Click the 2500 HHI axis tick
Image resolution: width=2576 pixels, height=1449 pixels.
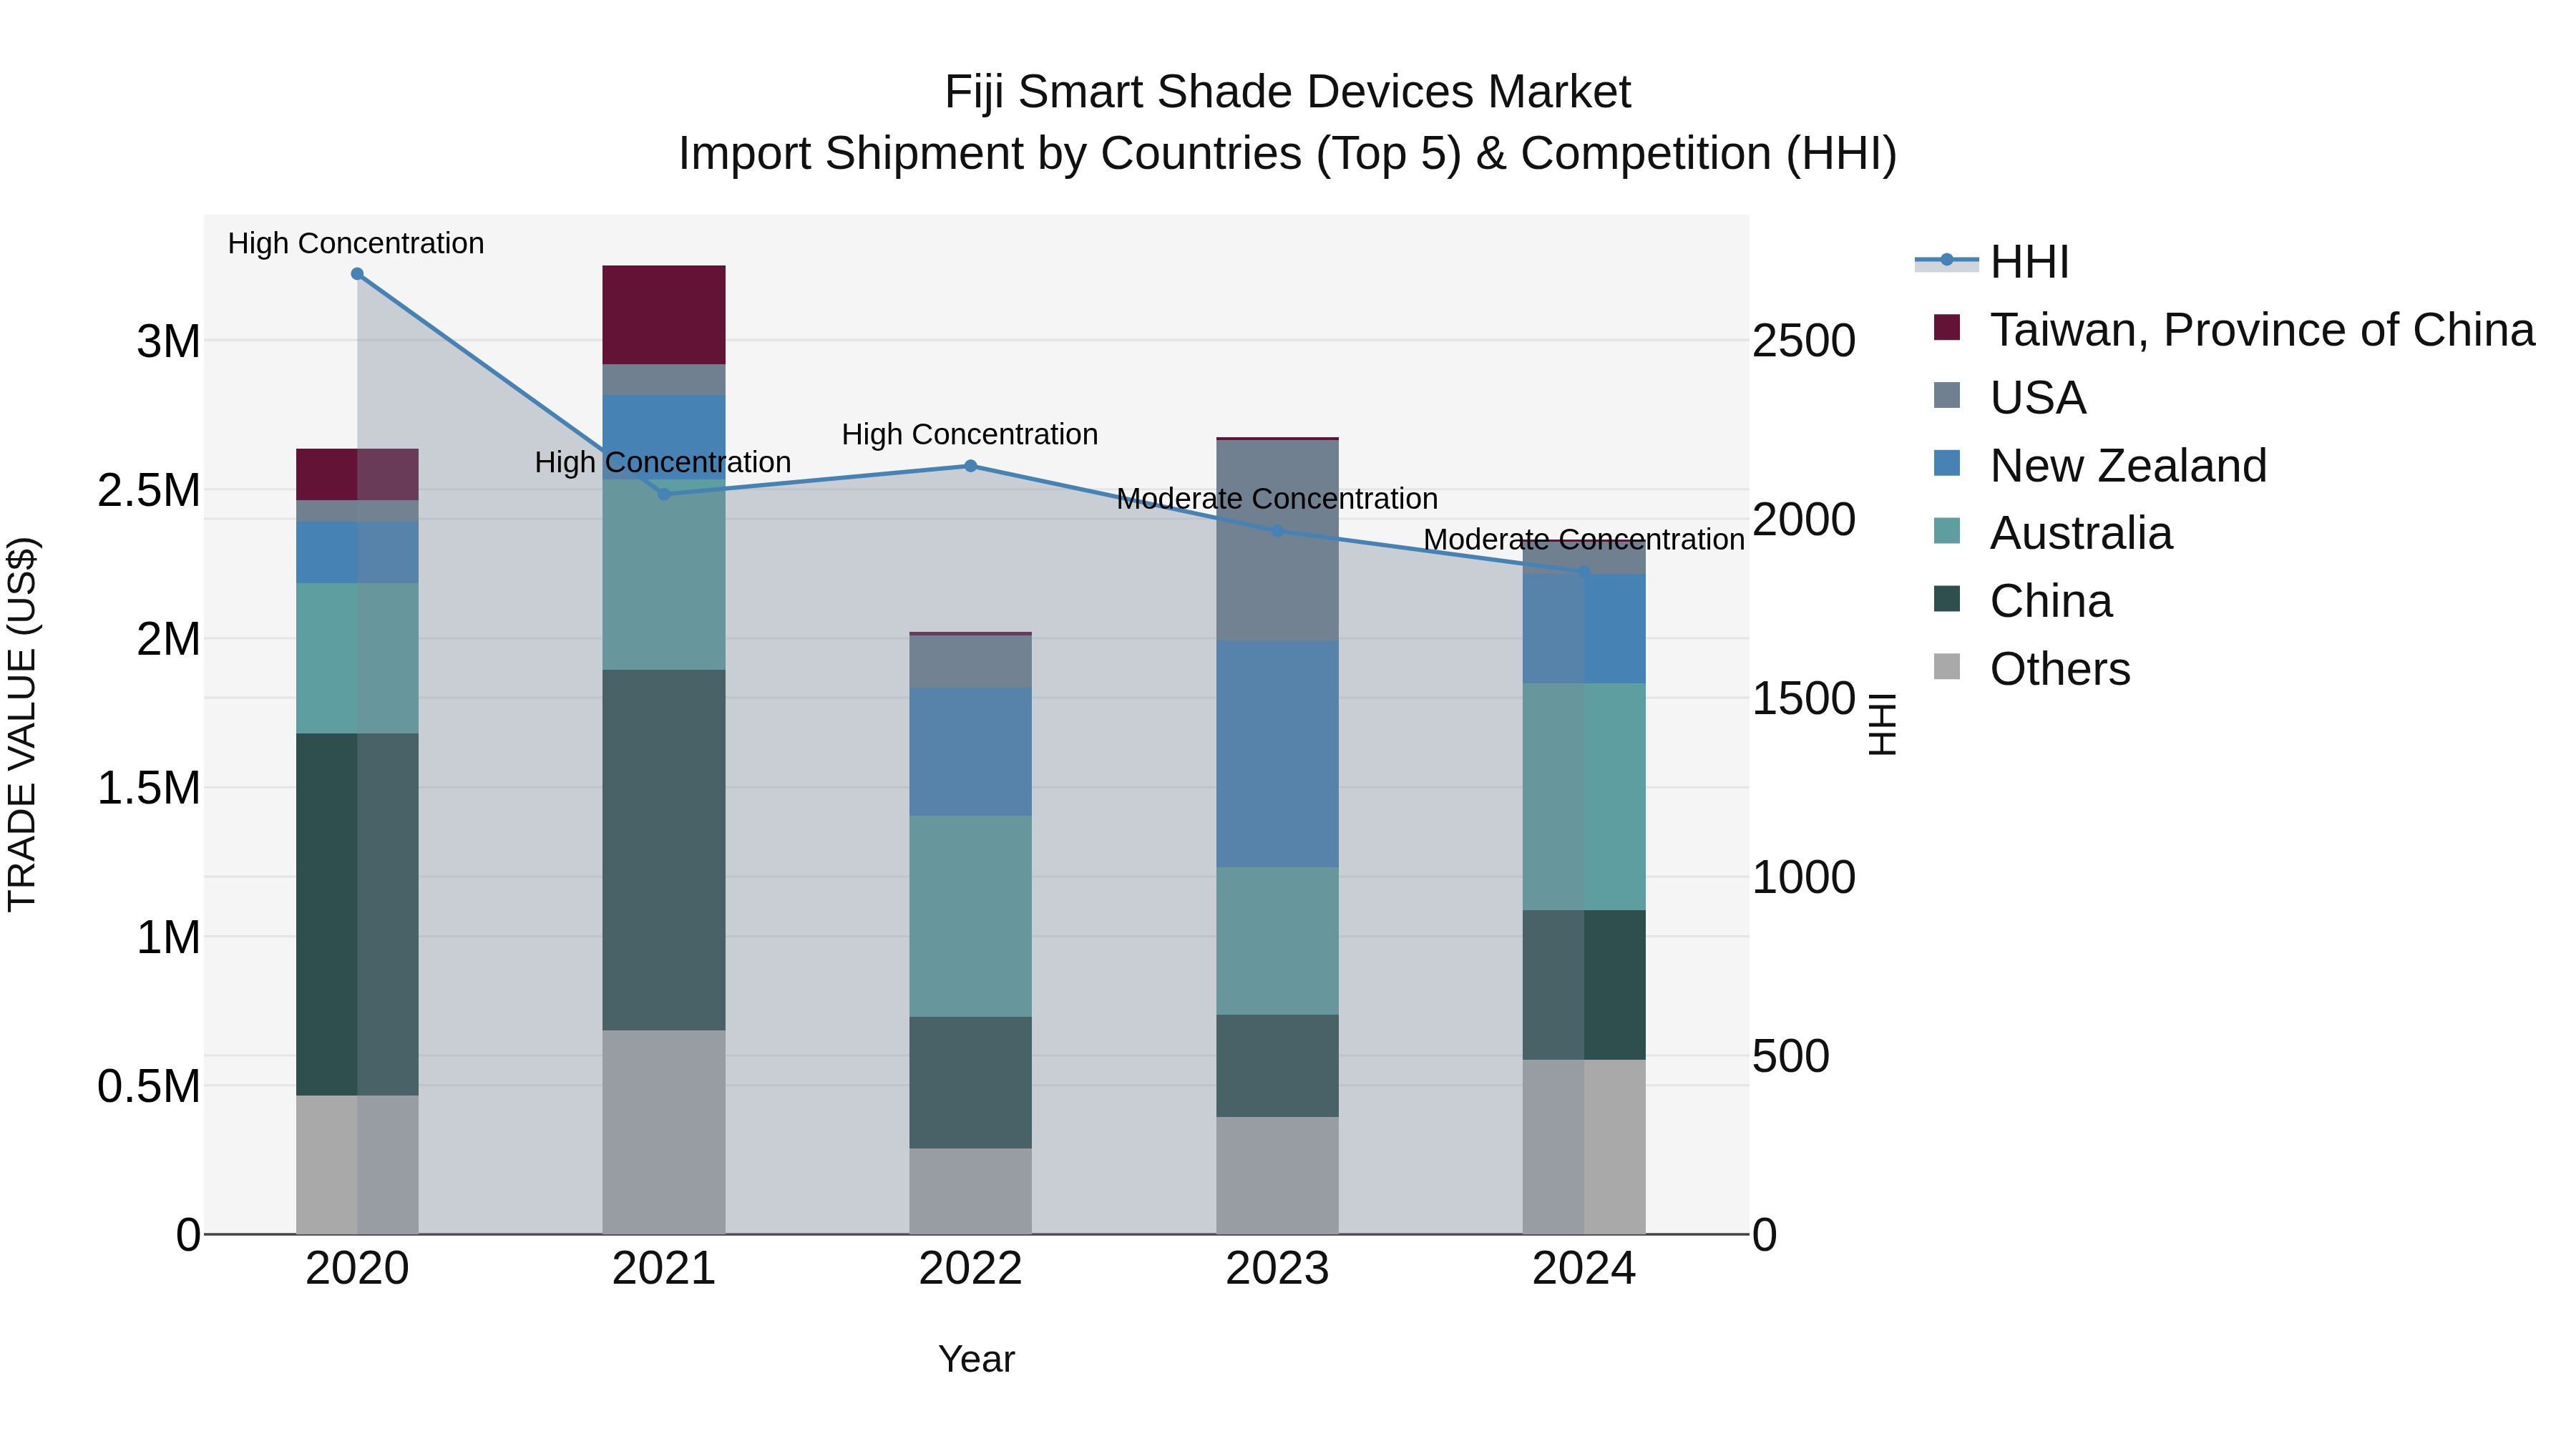pyautogui.click(x=1804, y=341)
